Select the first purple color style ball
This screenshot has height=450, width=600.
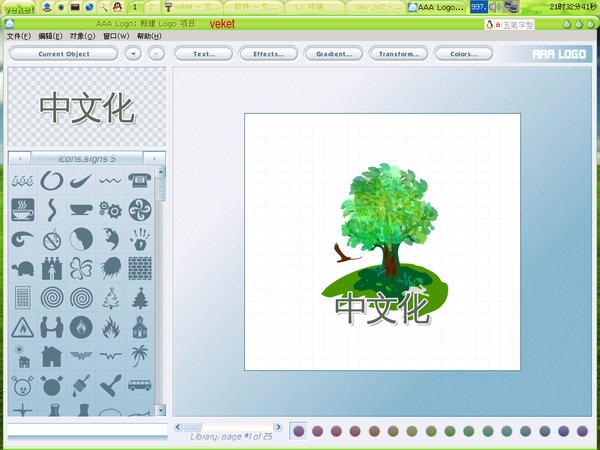pos(299,431)
